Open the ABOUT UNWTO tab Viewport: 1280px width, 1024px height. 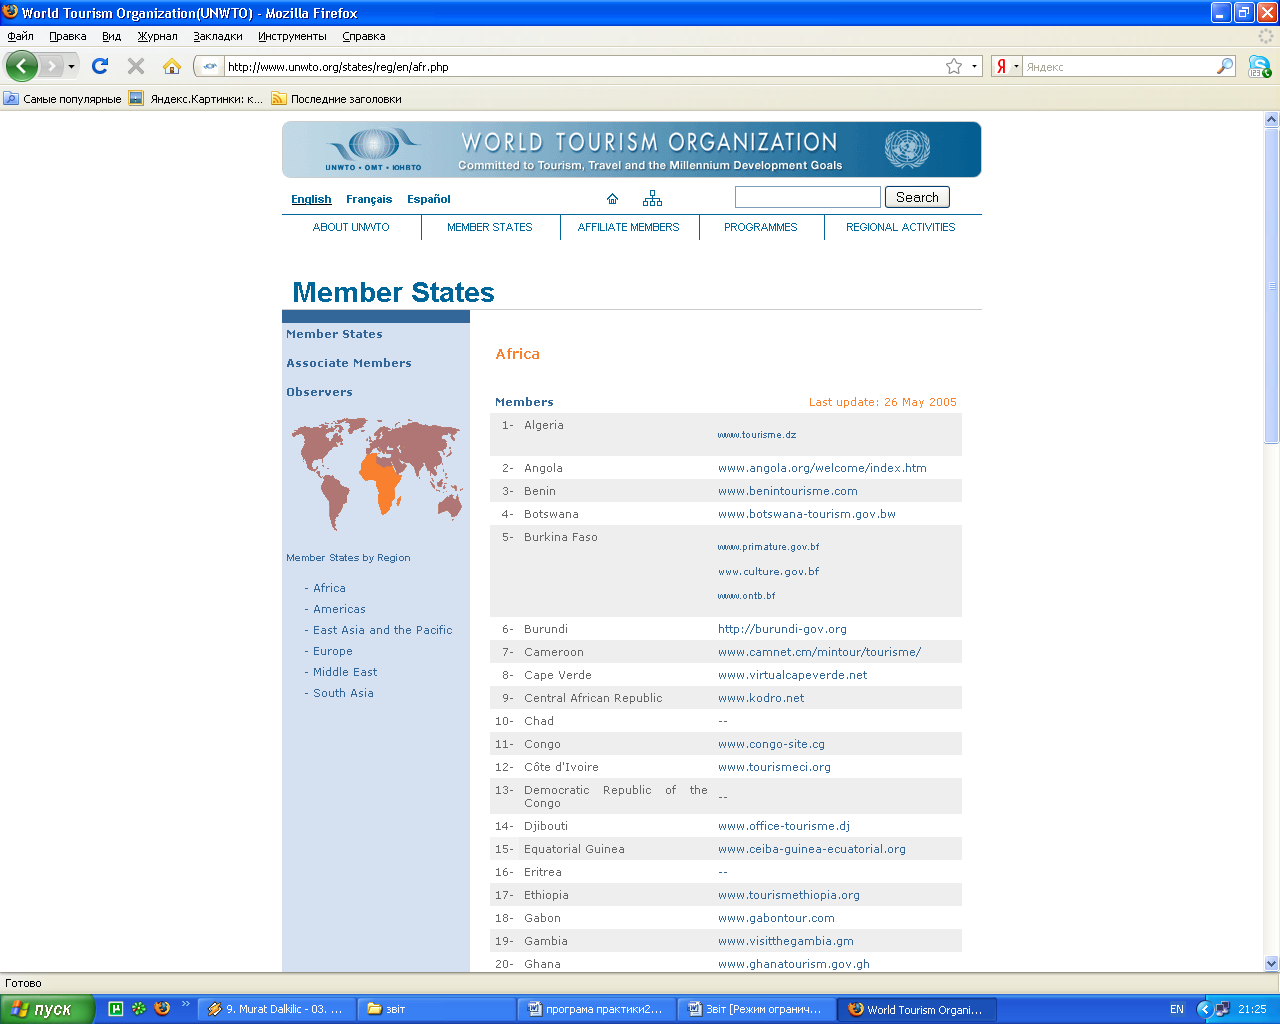point(351,227)
